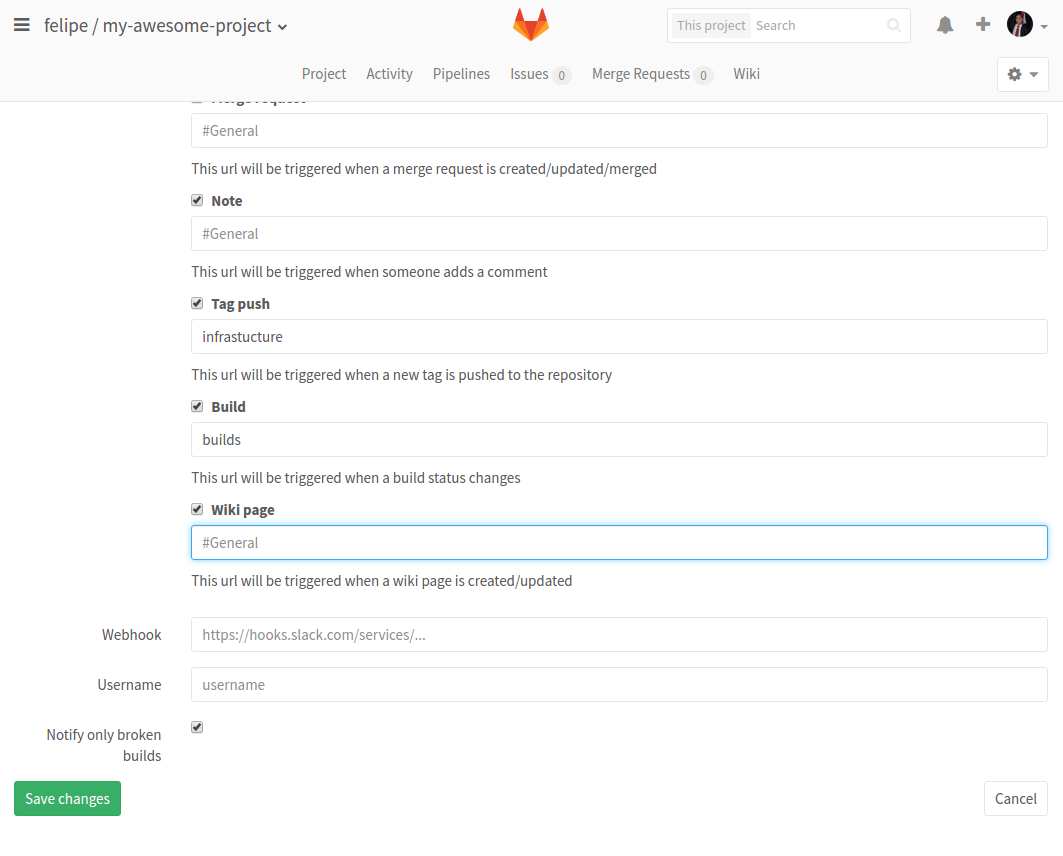Toggle the Build trigger checkbox
Image resolution: width=1063 pixels, height=856 pixels.
(x=197, y=405)
